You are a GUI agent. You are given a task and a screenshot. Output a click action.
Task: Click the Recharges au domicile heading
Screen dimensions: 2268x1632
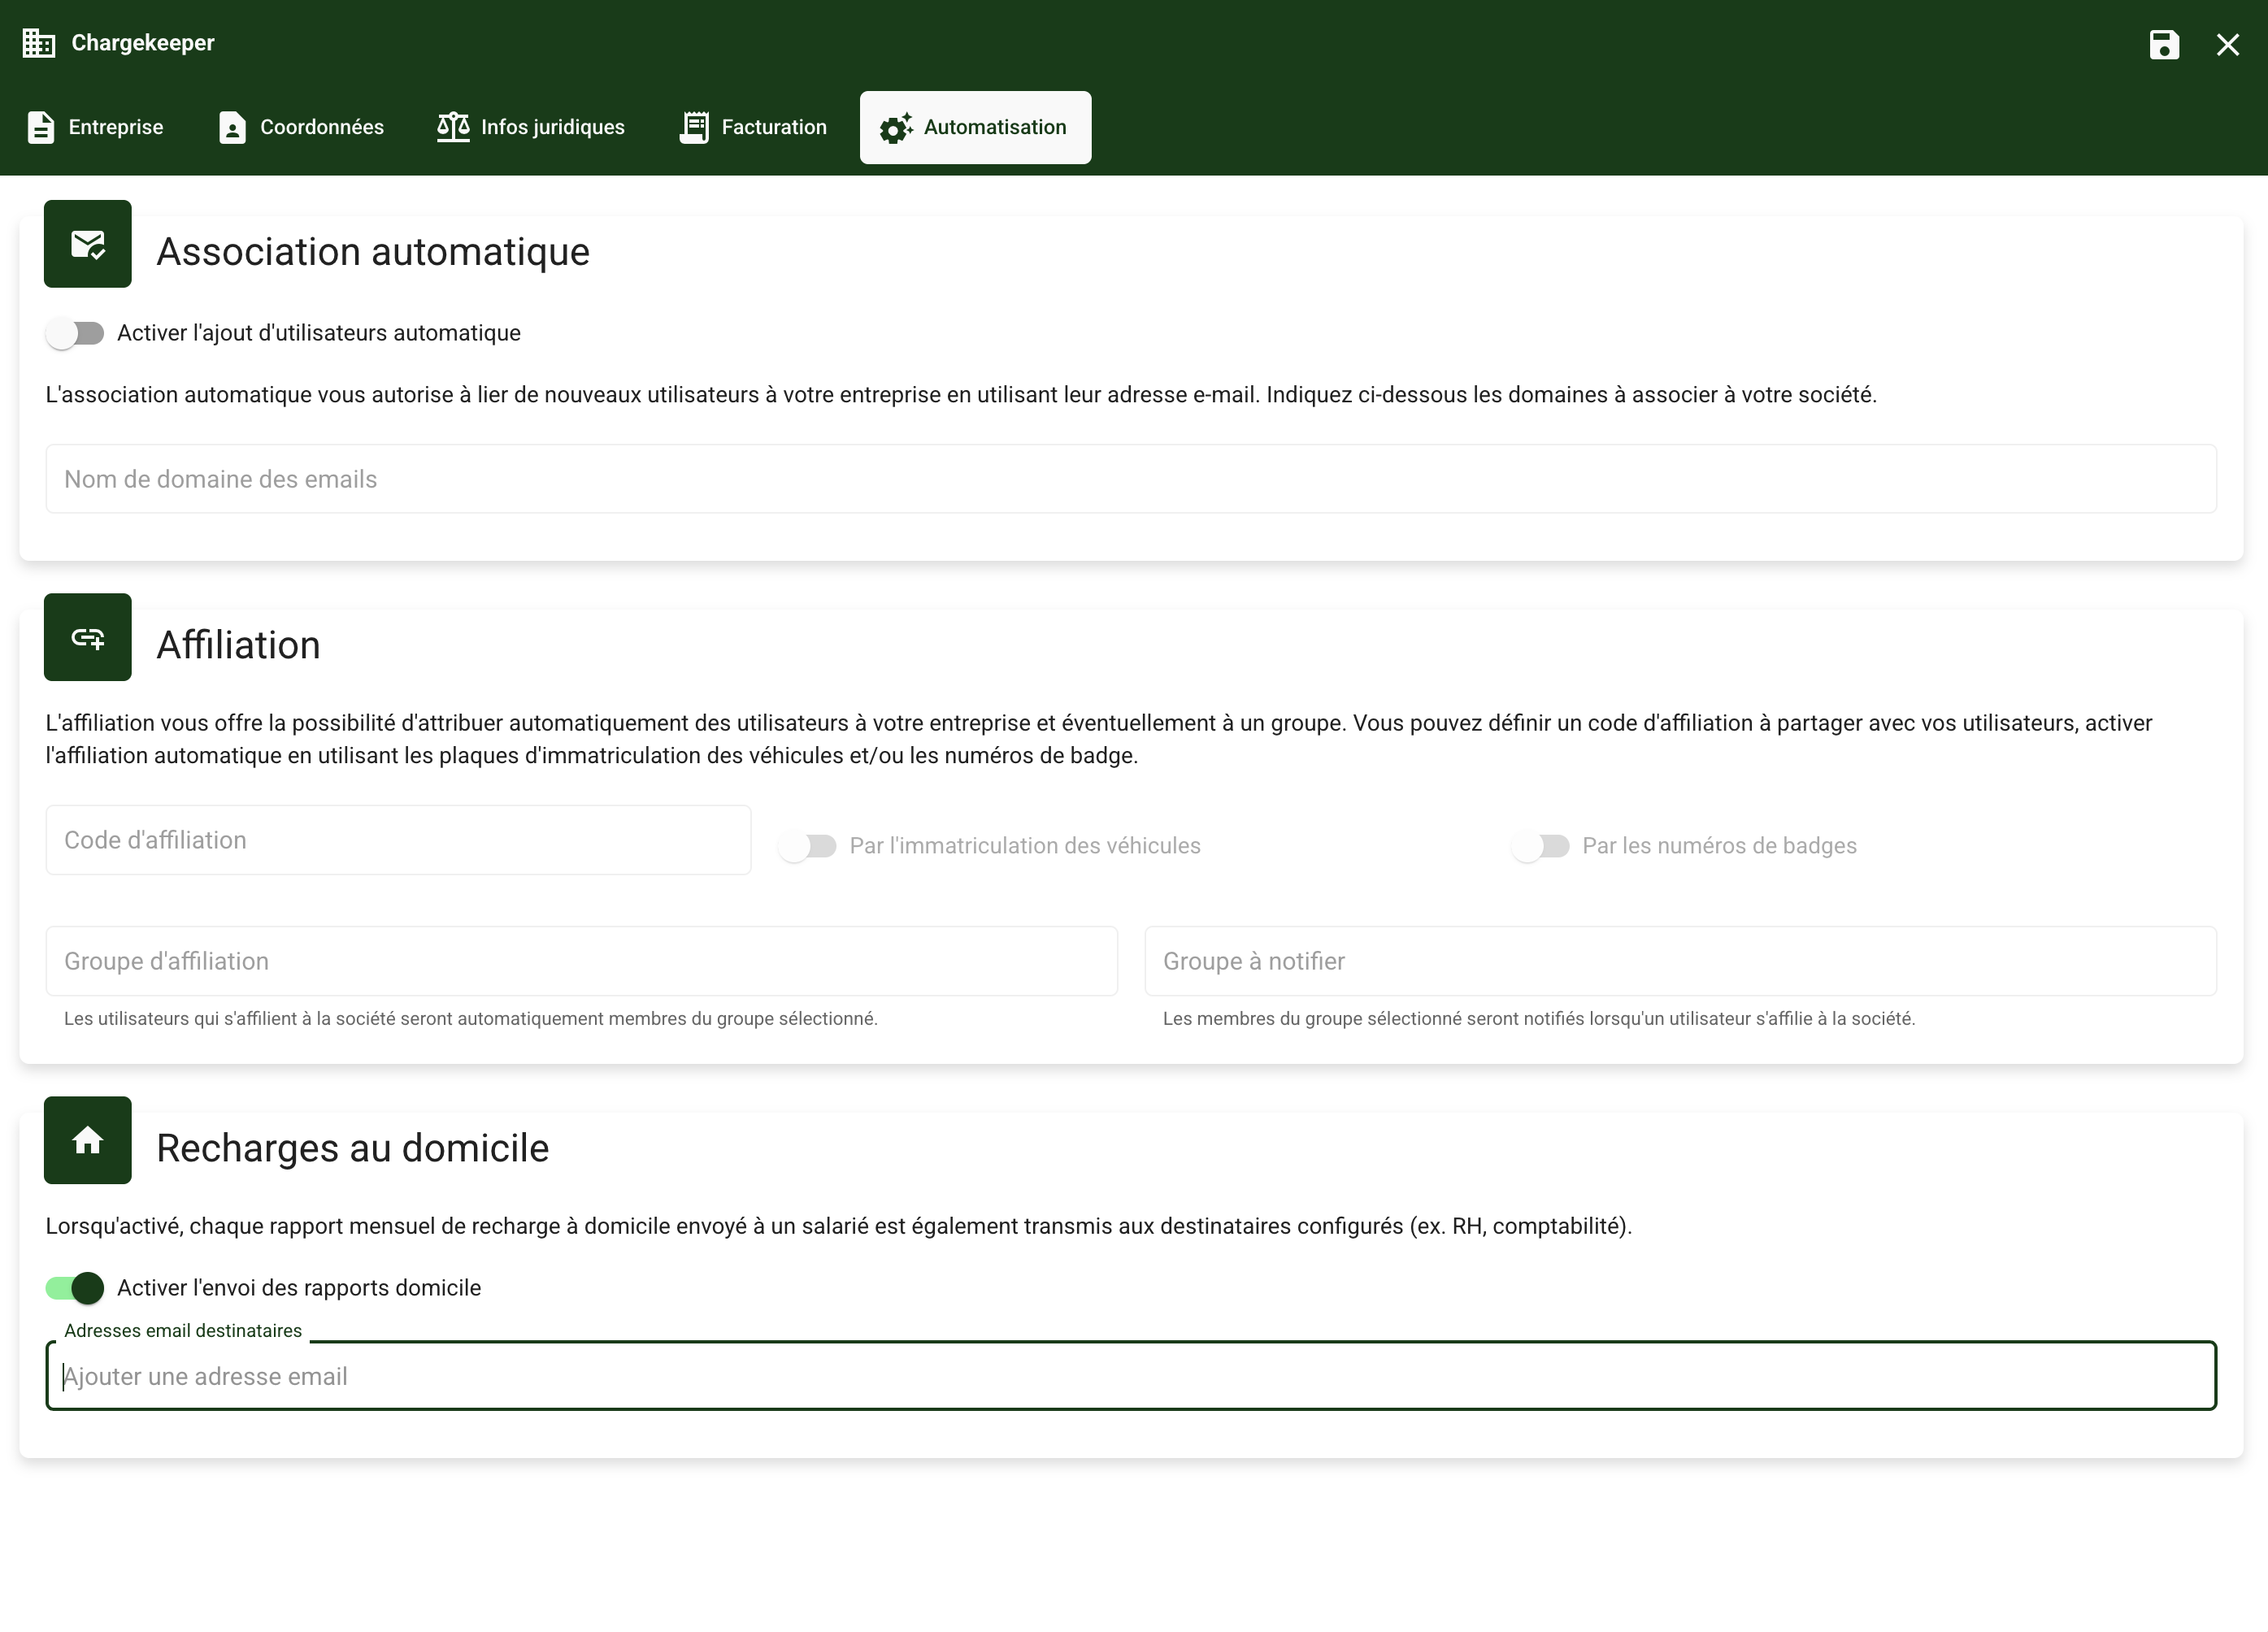click(353, 1148)
